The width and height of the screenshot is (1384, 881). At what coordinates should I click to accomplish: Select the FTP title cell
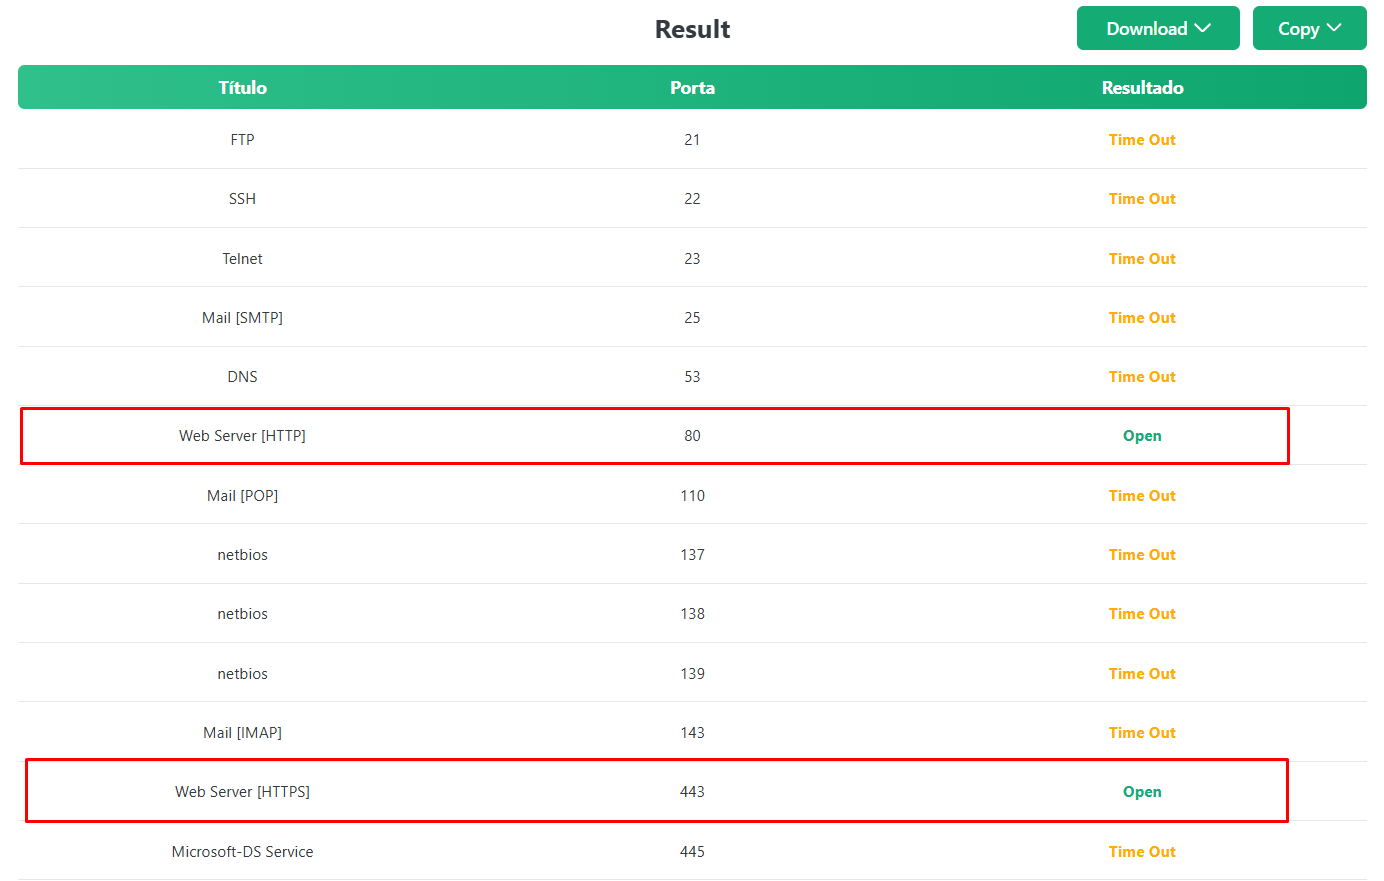tap(242, 140)
